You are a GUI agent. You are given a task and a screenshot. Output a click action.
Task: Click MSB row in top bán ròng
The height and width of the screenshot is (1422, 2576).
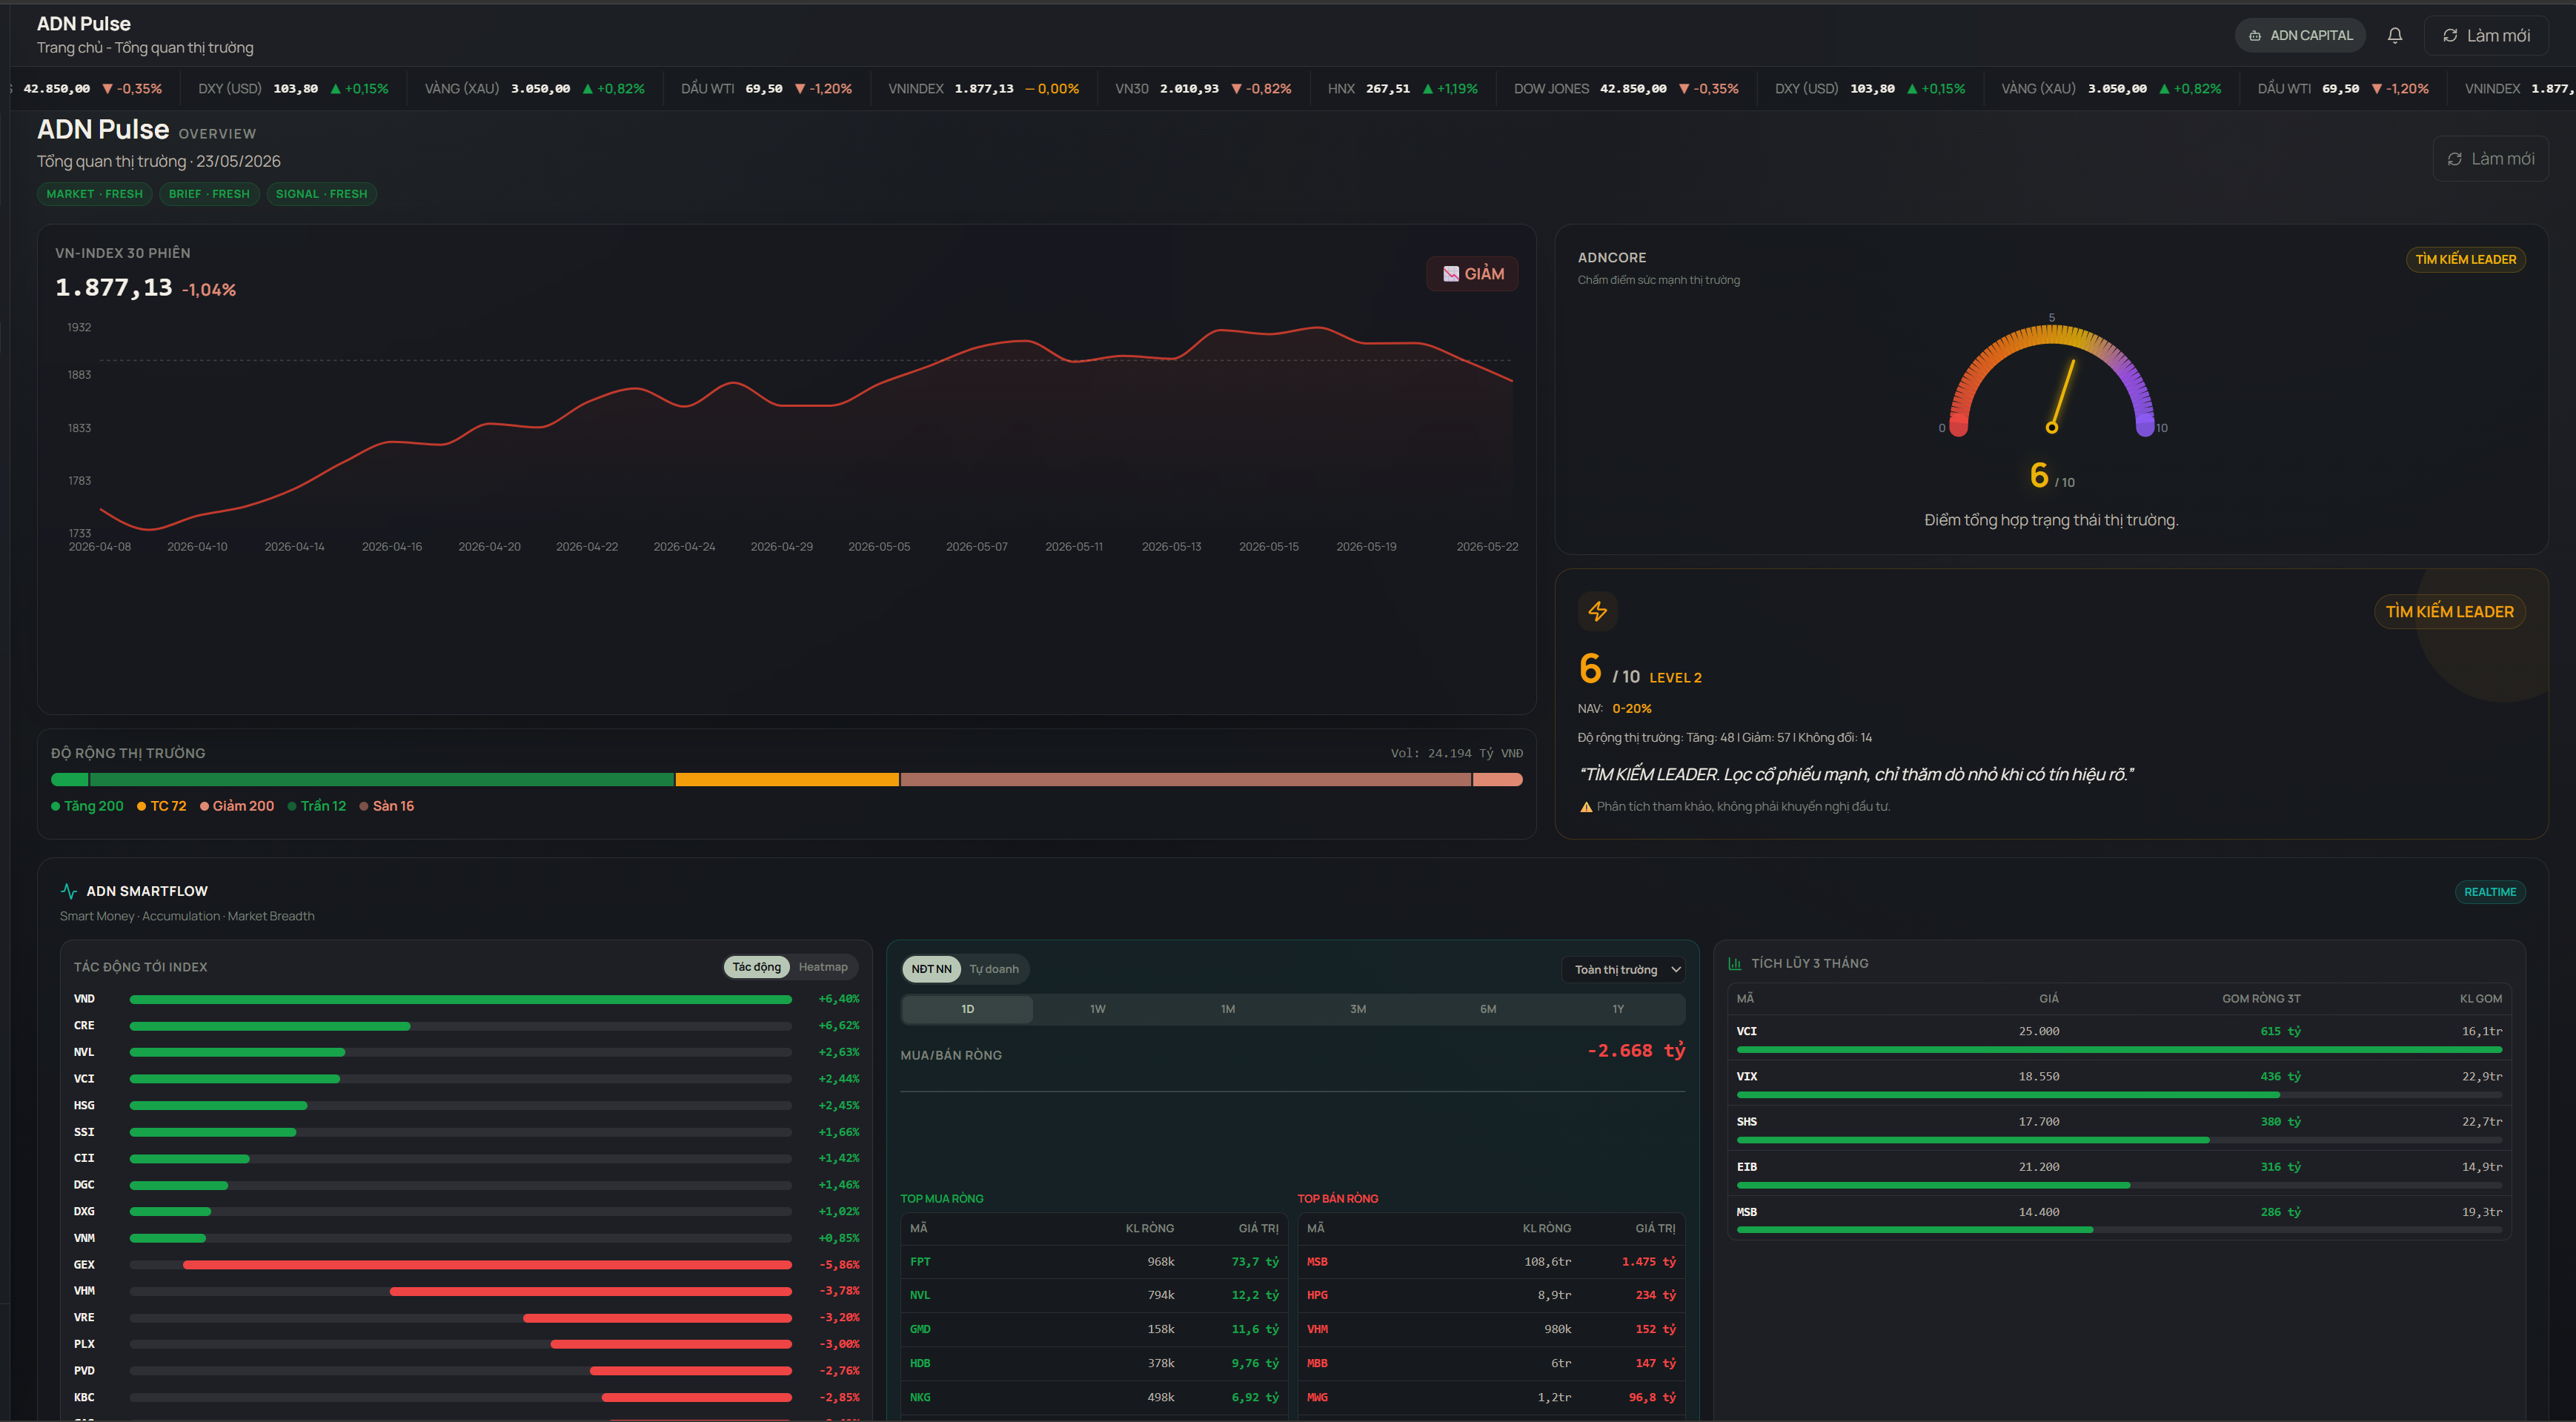coord(1491,1261)
